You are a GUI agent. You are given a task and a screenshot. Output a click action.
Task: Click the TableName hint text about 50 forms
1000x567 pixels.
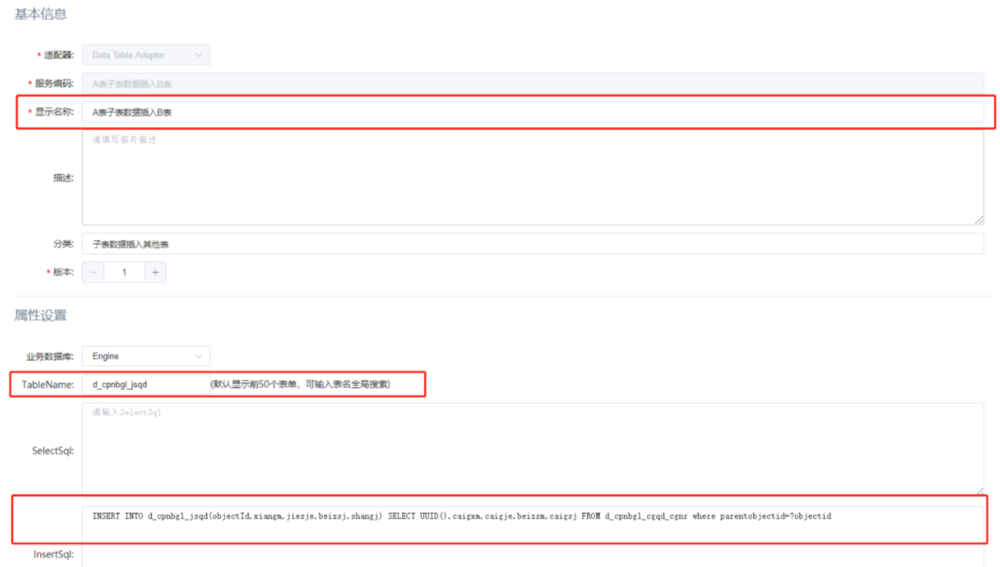tap(300, 384)
